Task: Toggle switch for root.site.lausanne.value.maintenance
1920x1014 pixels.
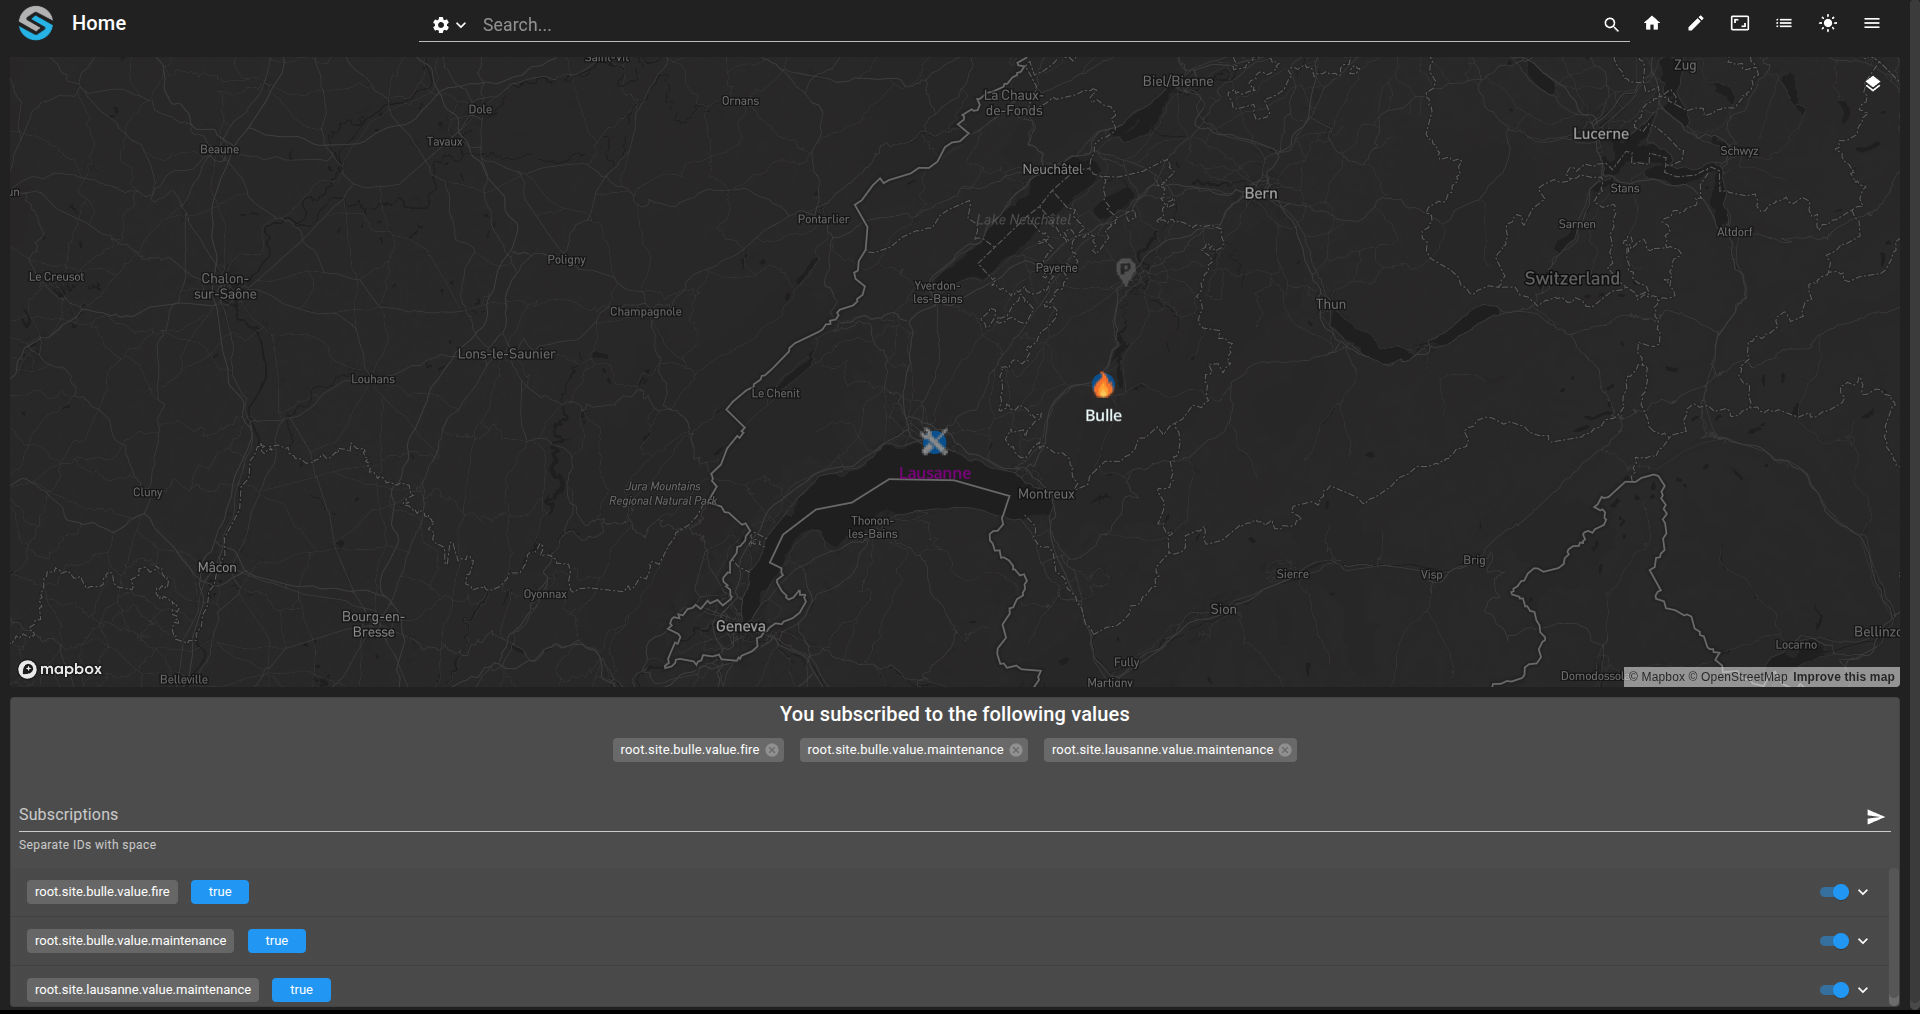Action: [1834, 990]
